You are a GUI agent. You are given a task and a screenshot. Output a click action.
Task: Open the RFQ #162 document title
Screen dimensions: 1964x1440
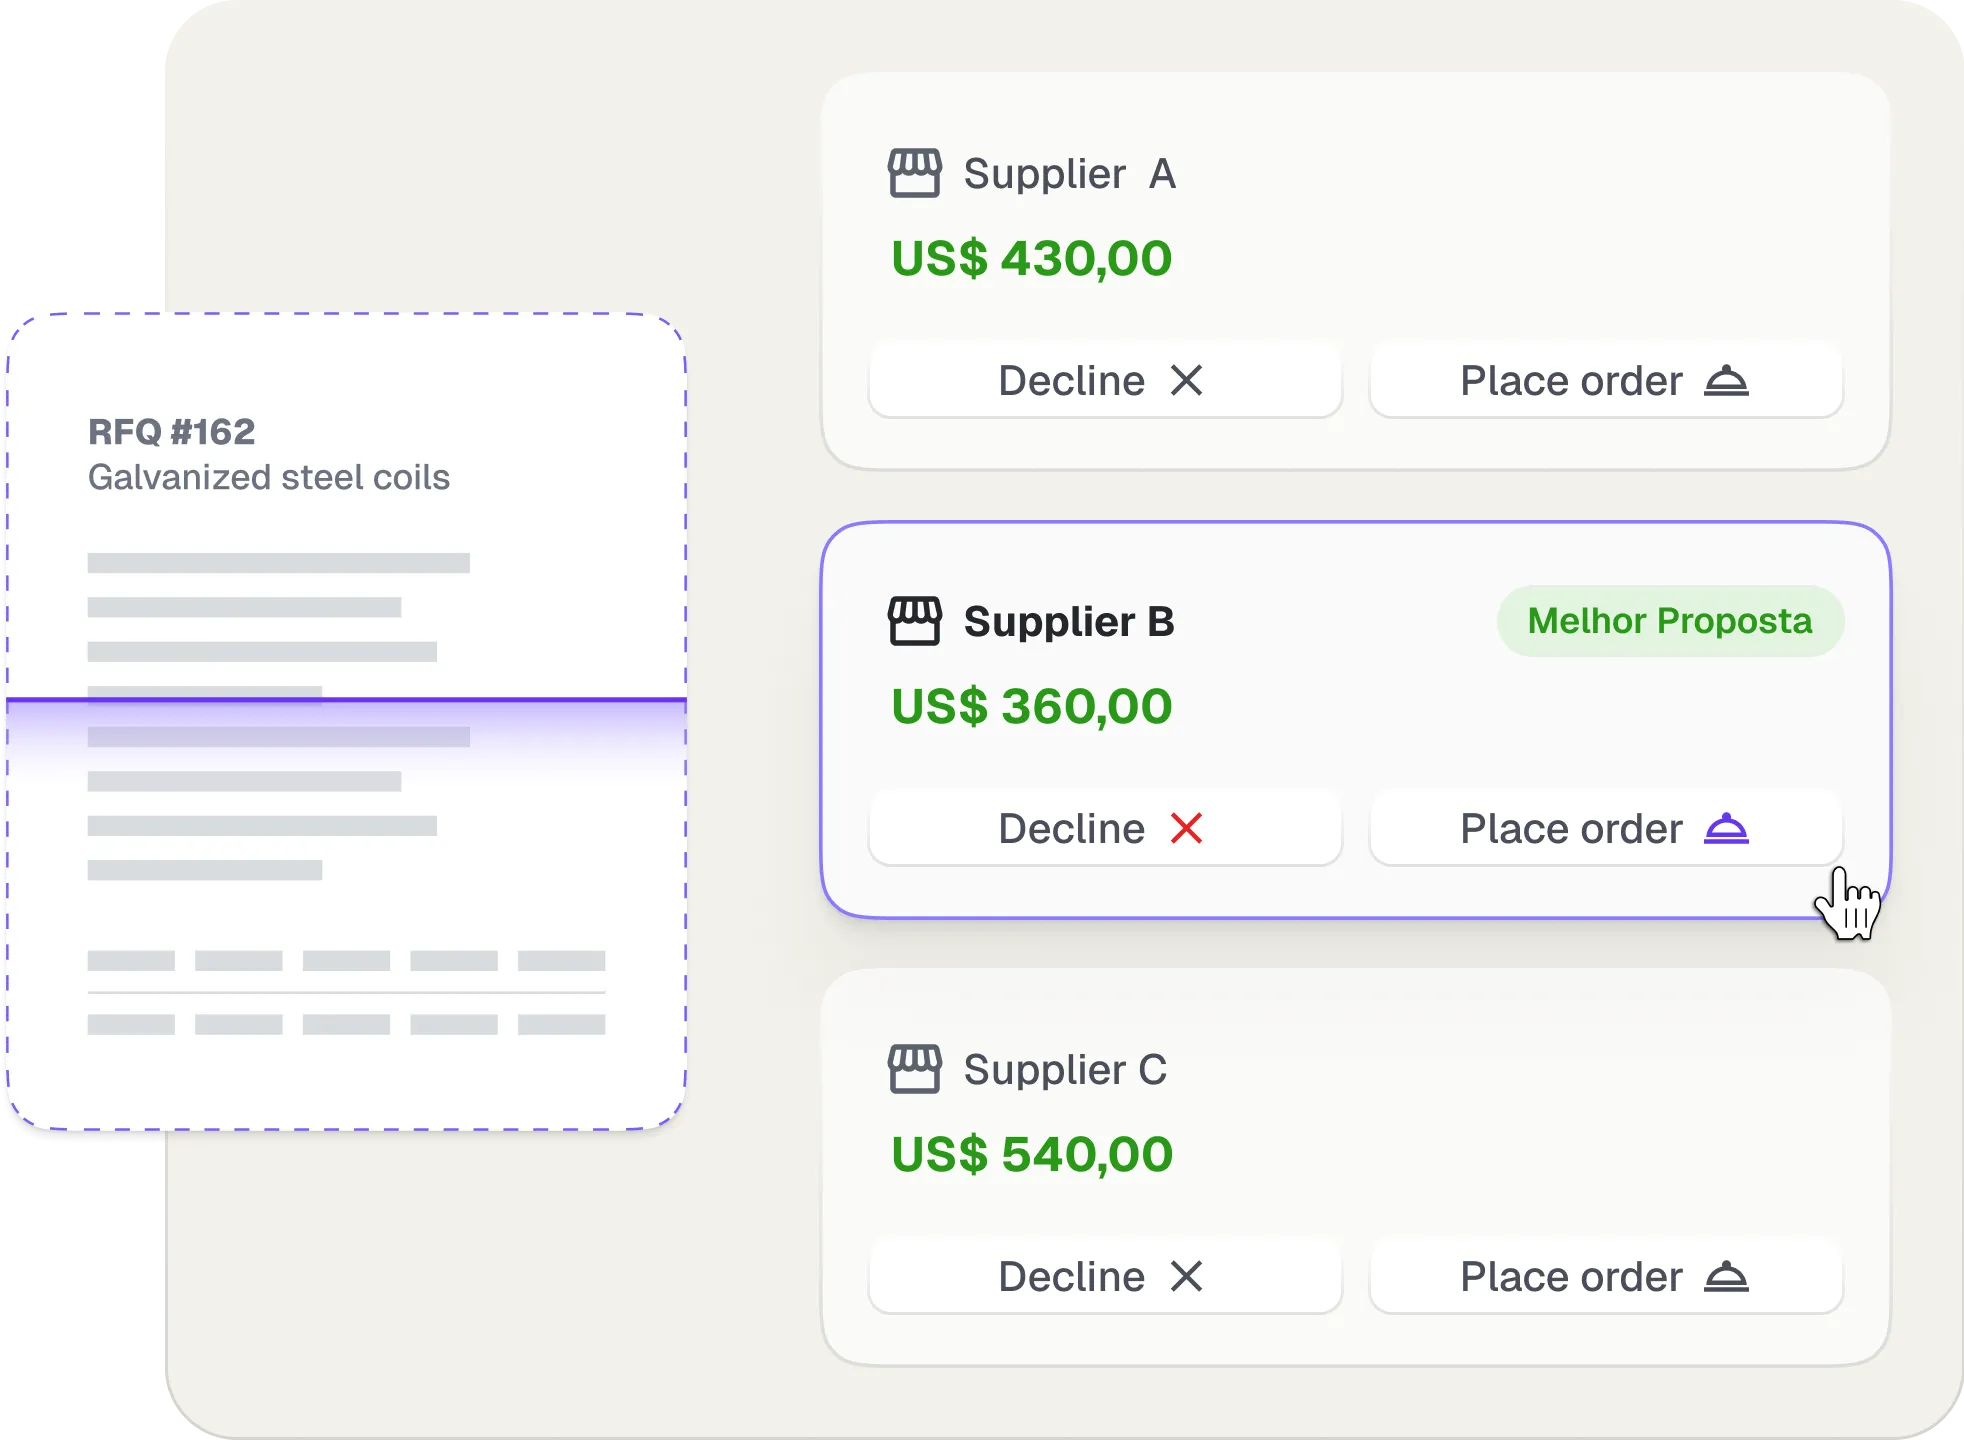point(171,432)
